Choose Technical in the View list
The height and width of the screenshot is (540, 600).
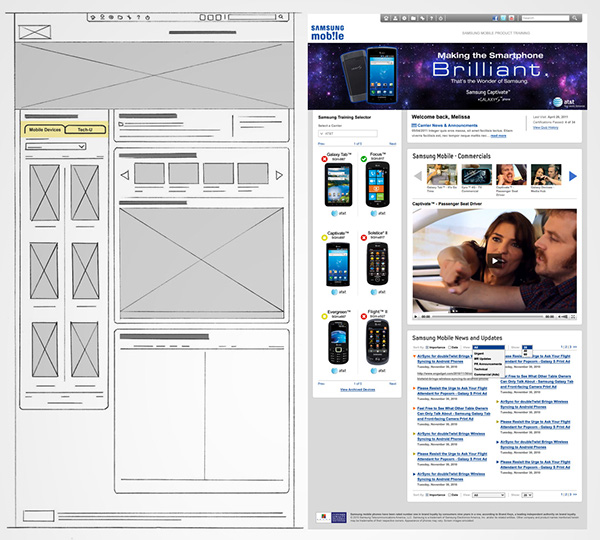pos(481,369)
